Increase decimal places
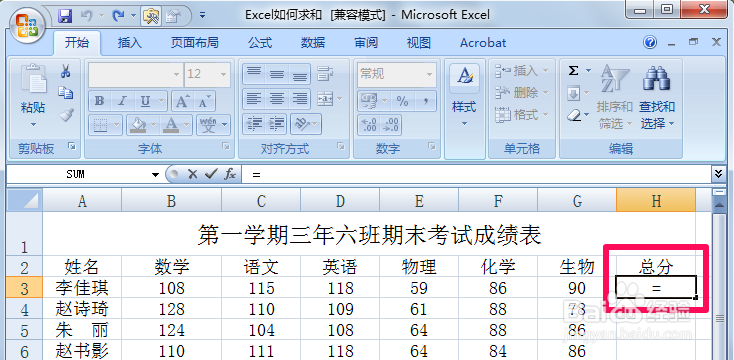The width and height of the screenshot is (734, 360). pyautogui.click(x=369, y=125)
